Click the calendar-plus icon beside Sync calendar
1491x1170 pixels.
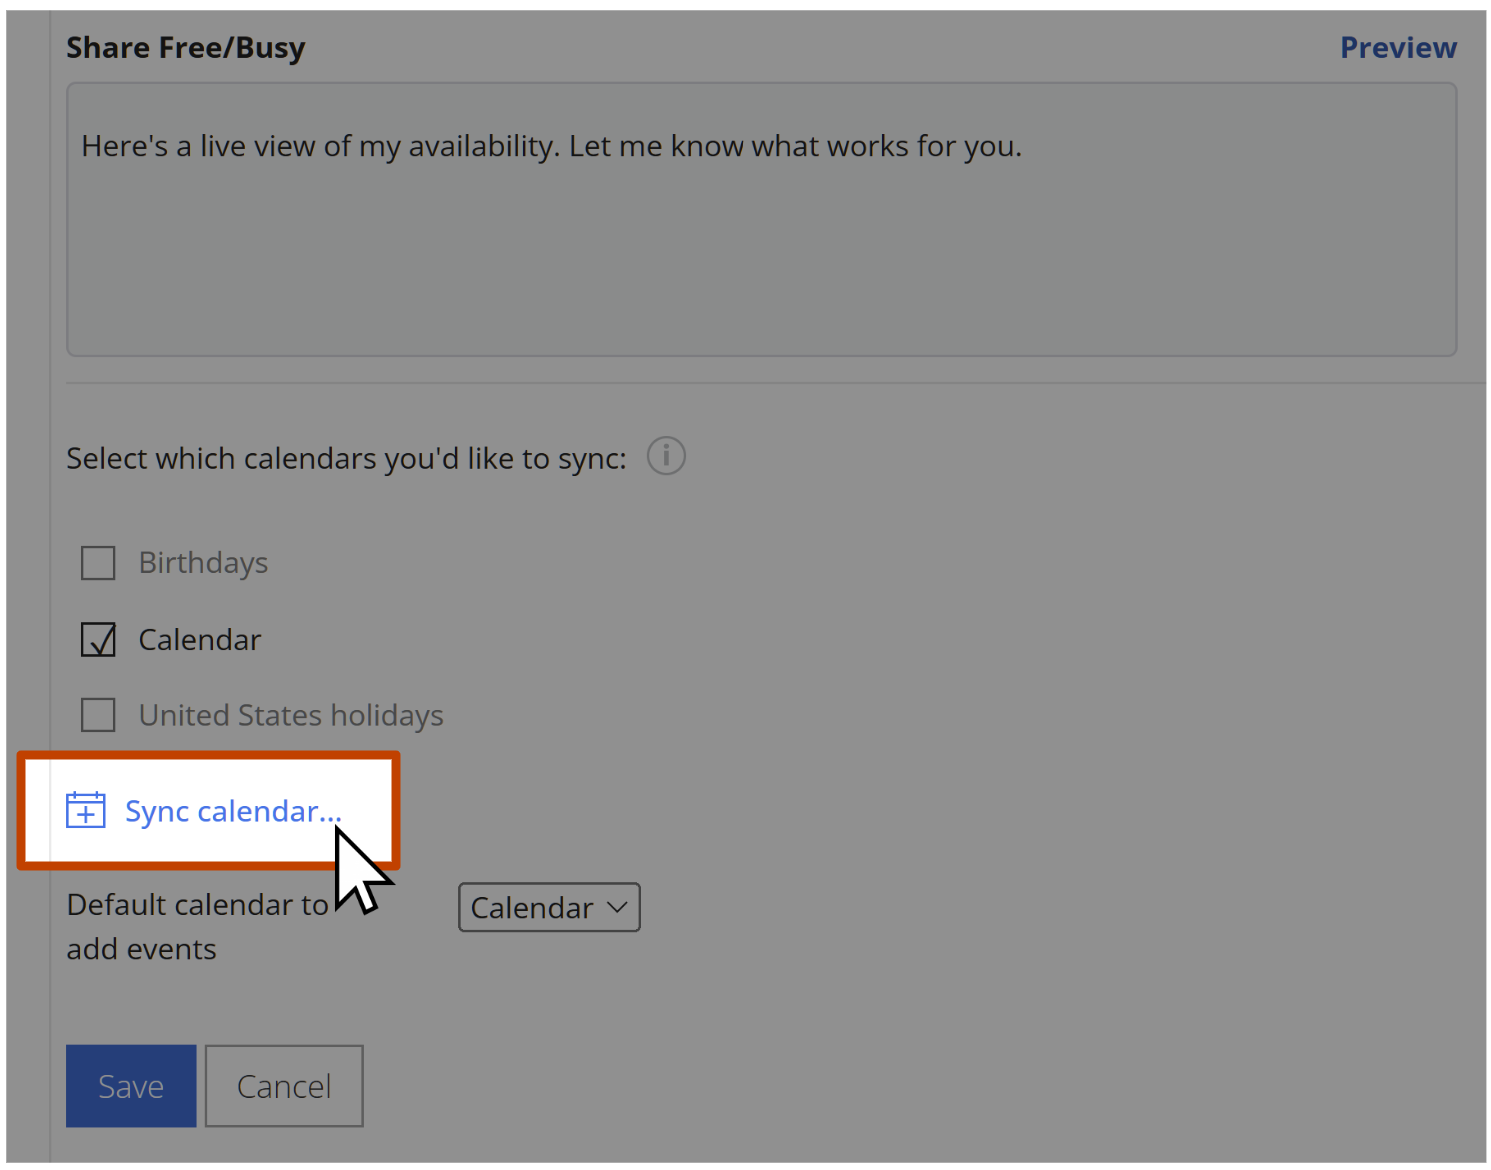(x=85, y=810)
